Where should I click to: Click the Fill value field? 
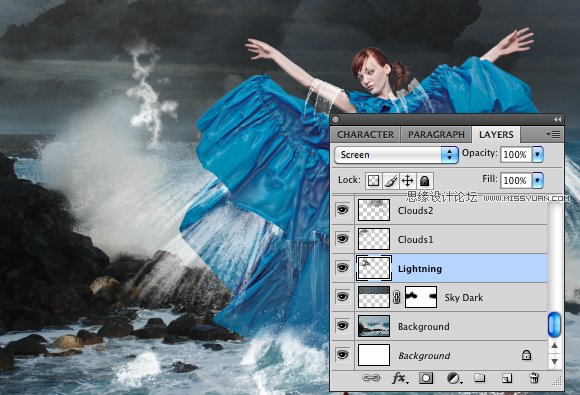pos(516,180)
